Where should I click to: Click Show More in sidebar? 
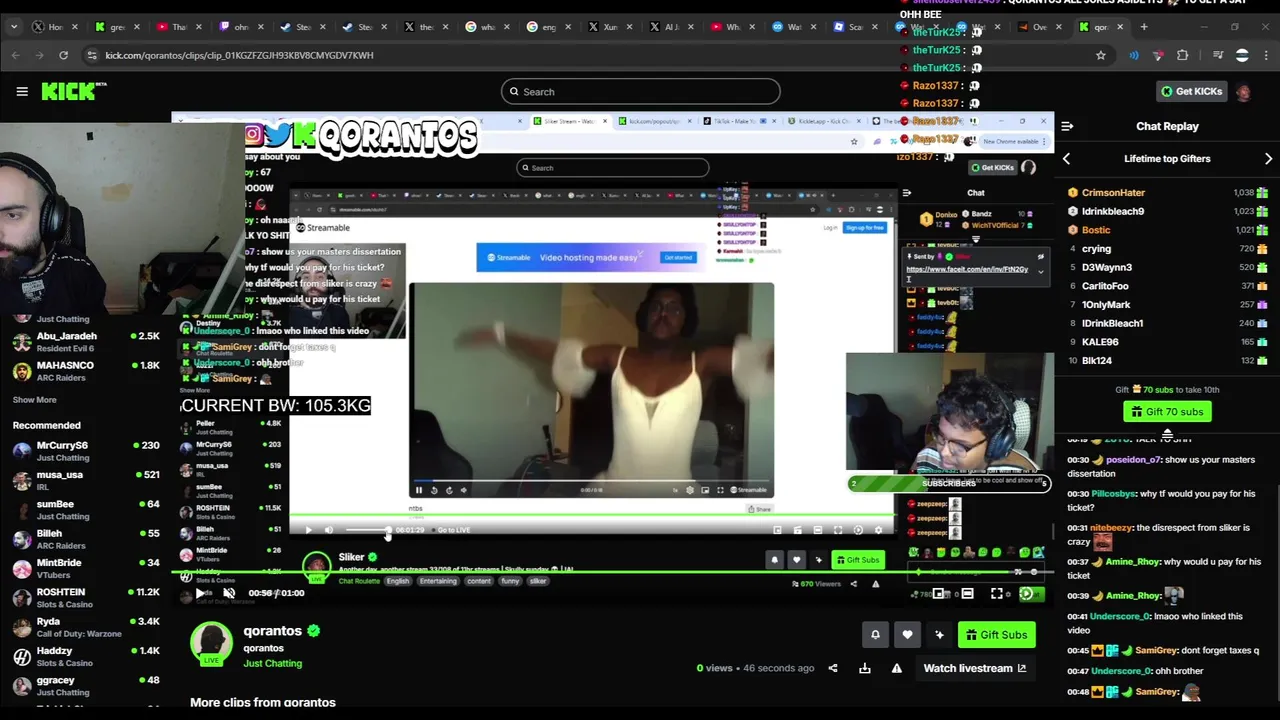[34, 400]
